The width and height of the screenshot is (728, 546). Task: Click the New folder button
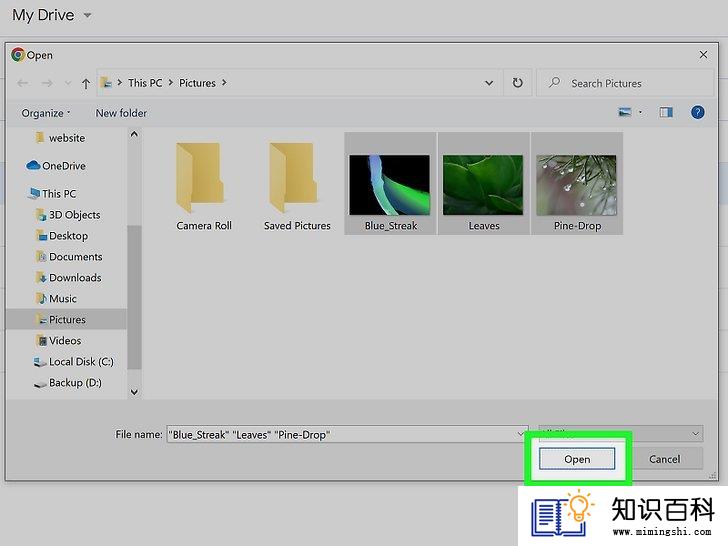pyautogui.click(x=121, y=113)
